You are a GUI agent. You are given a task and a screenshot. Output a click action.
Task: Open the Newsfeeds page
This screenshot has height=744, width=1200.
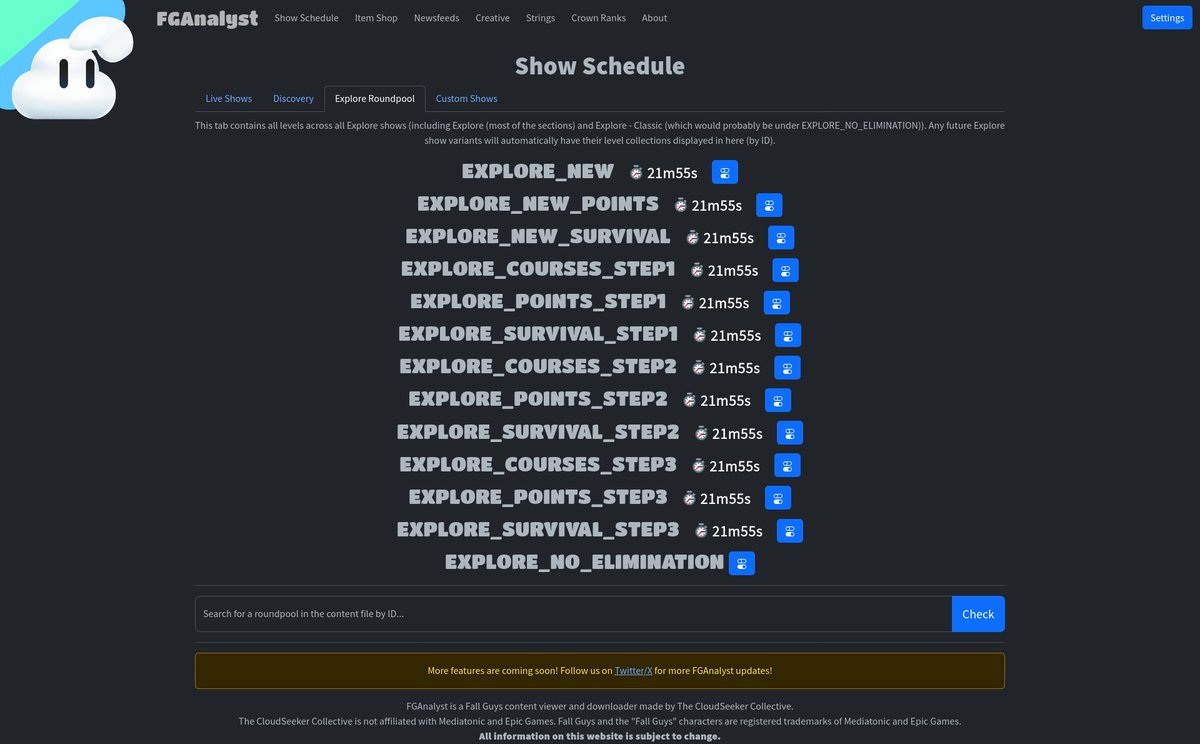pos(437,18)
